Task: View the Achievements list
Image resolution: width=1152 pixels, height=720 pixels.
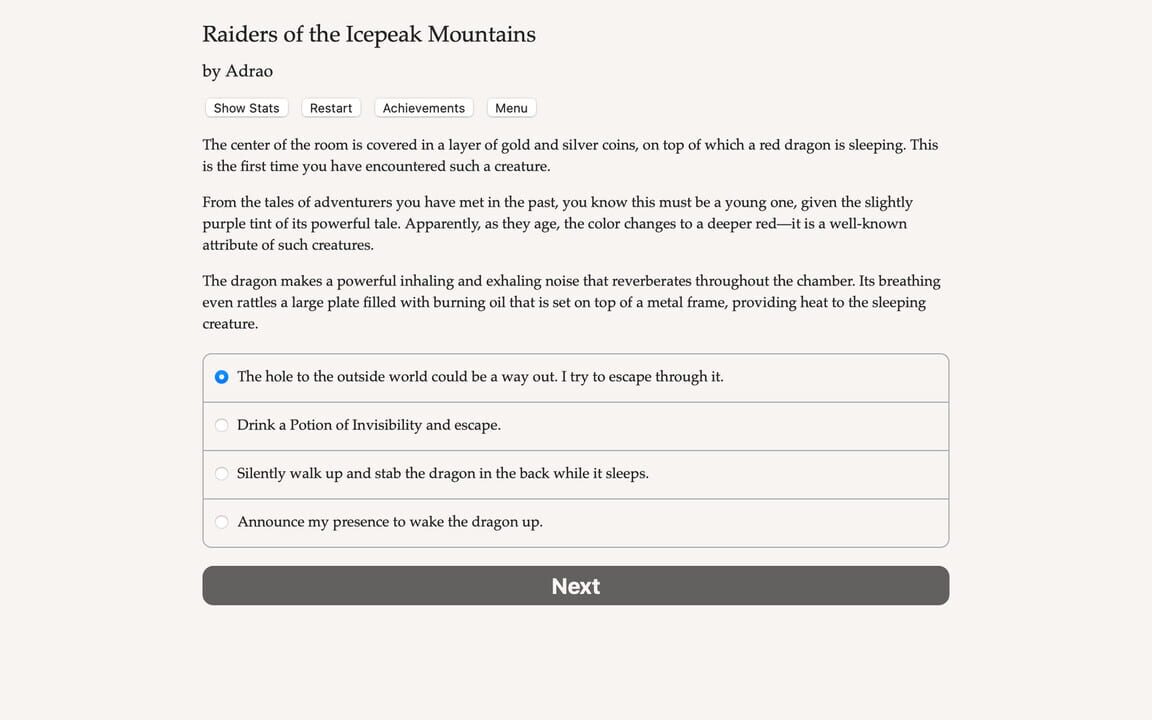Action: [423, 107]
